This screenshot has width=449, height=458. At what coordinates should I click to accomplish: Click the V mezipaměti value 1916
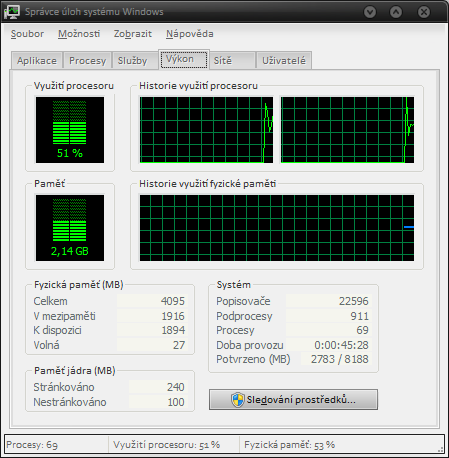click(173, 316)
